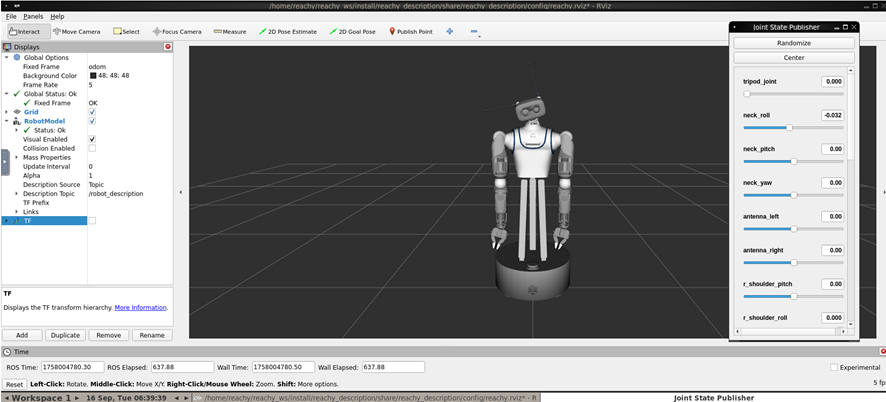Activate the Move Camera tool
The width and height of the screenshot is (886, 402).
coord(76,31)
